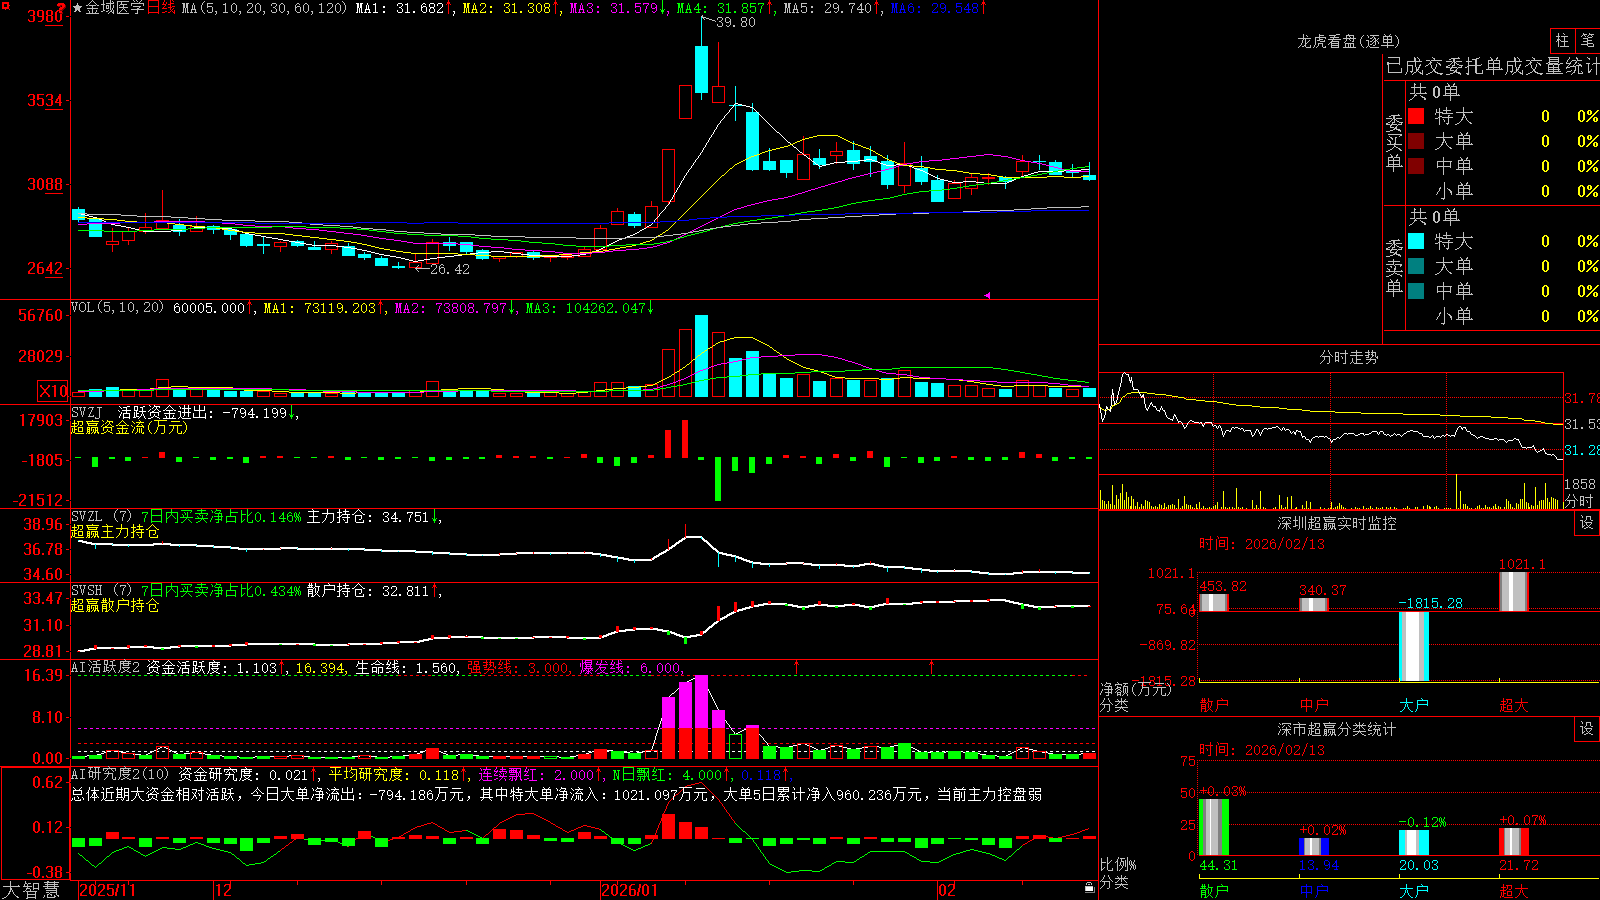Click 大户 category in 实时监控 chart
The height and width of the screenshot is (900, 1600).
point(1414,705)
